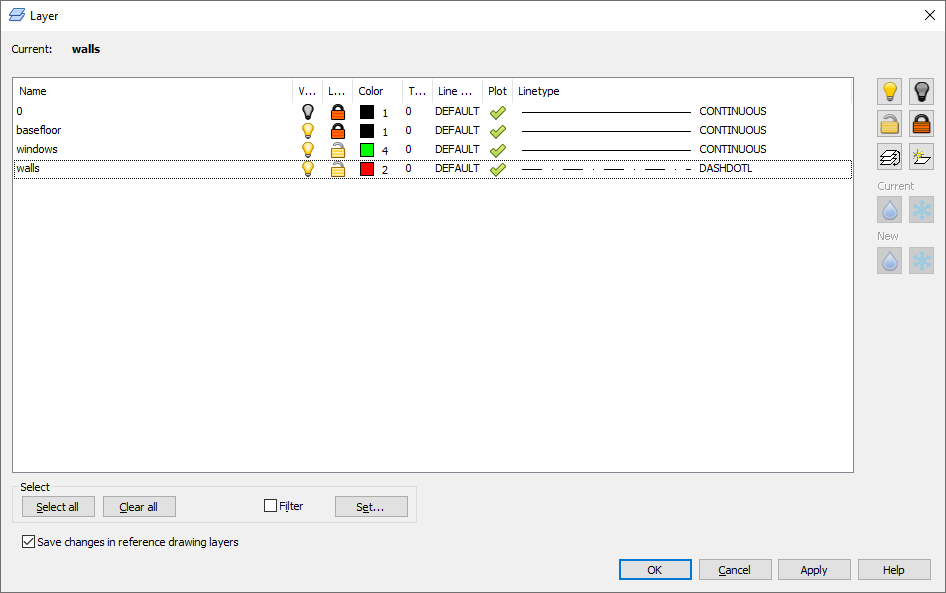Enable the Filter checkbox

(268, 506)
